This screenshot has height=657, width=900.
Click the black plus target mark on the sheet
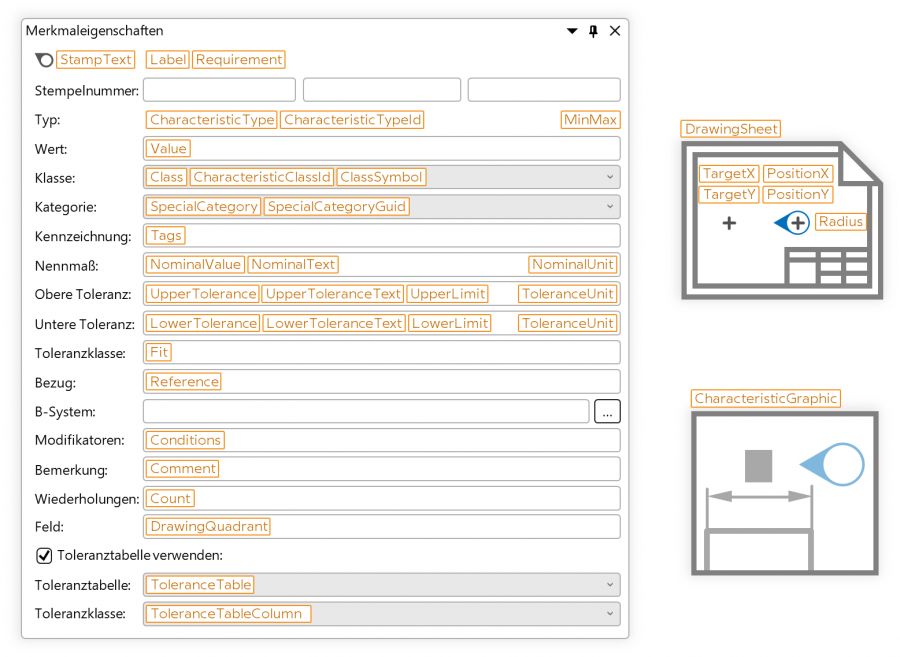click(729, 223)
